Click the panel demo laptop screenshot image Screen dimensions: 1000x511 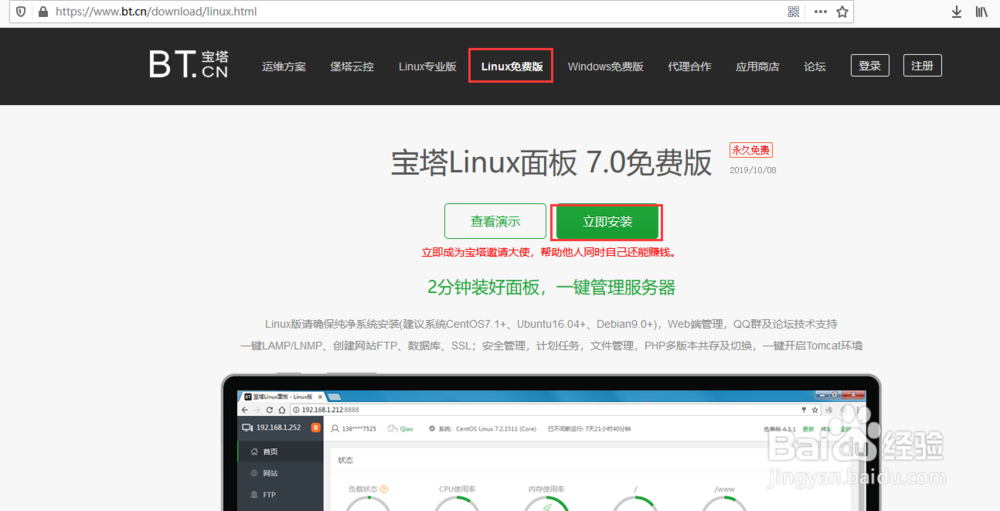pyautogui.click(x=551, y=443)
